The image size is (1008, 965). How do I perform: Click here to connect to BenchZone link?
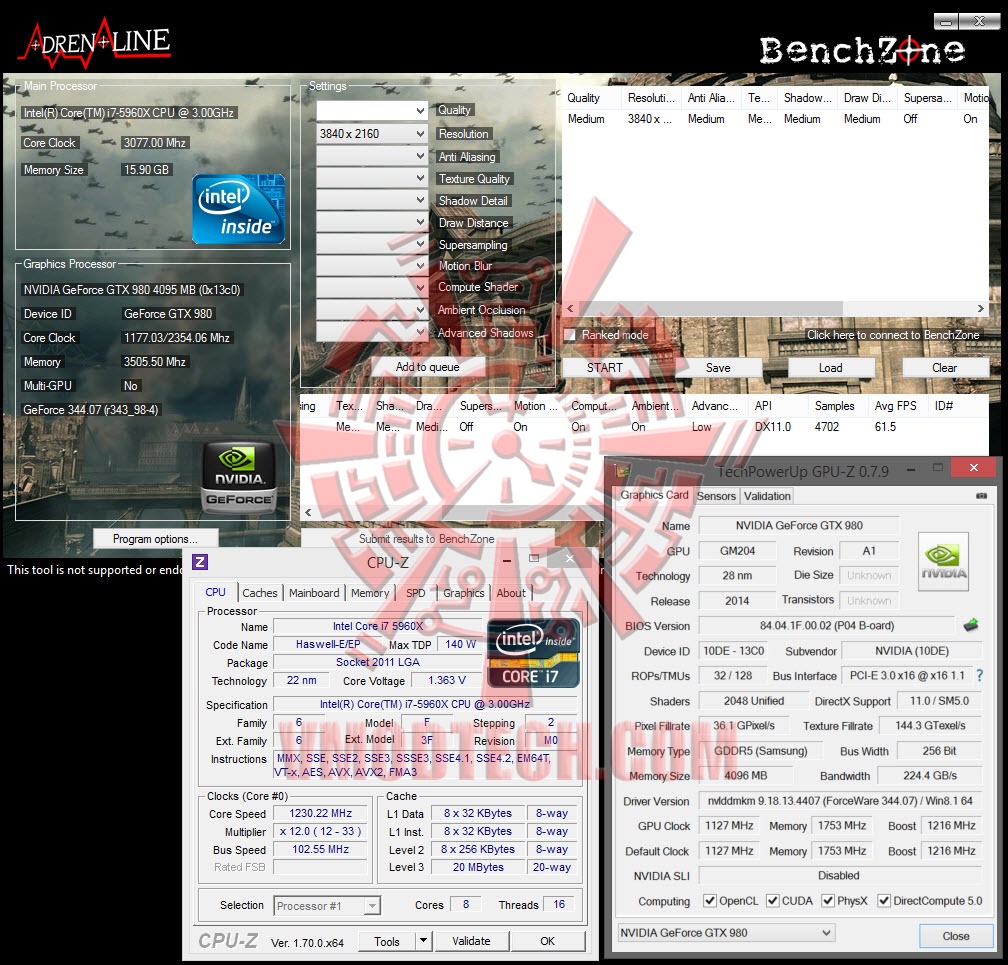pos(893,335)
